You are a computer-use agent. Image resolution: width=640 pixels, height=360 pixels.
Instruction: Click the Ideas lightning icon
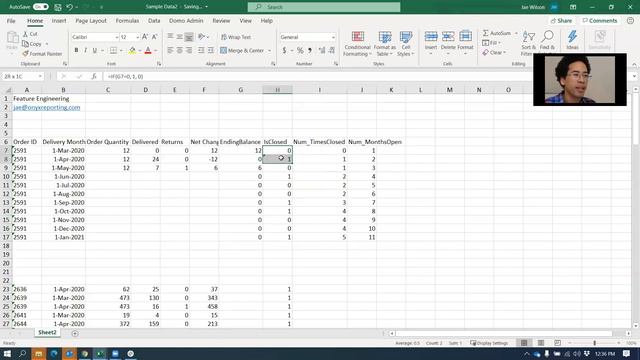[572, 40]
